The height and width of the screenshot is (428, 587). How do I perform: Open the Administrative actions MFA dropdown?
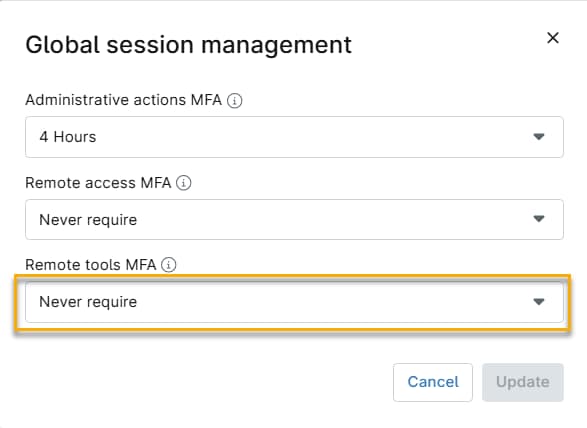click(294, 137)
